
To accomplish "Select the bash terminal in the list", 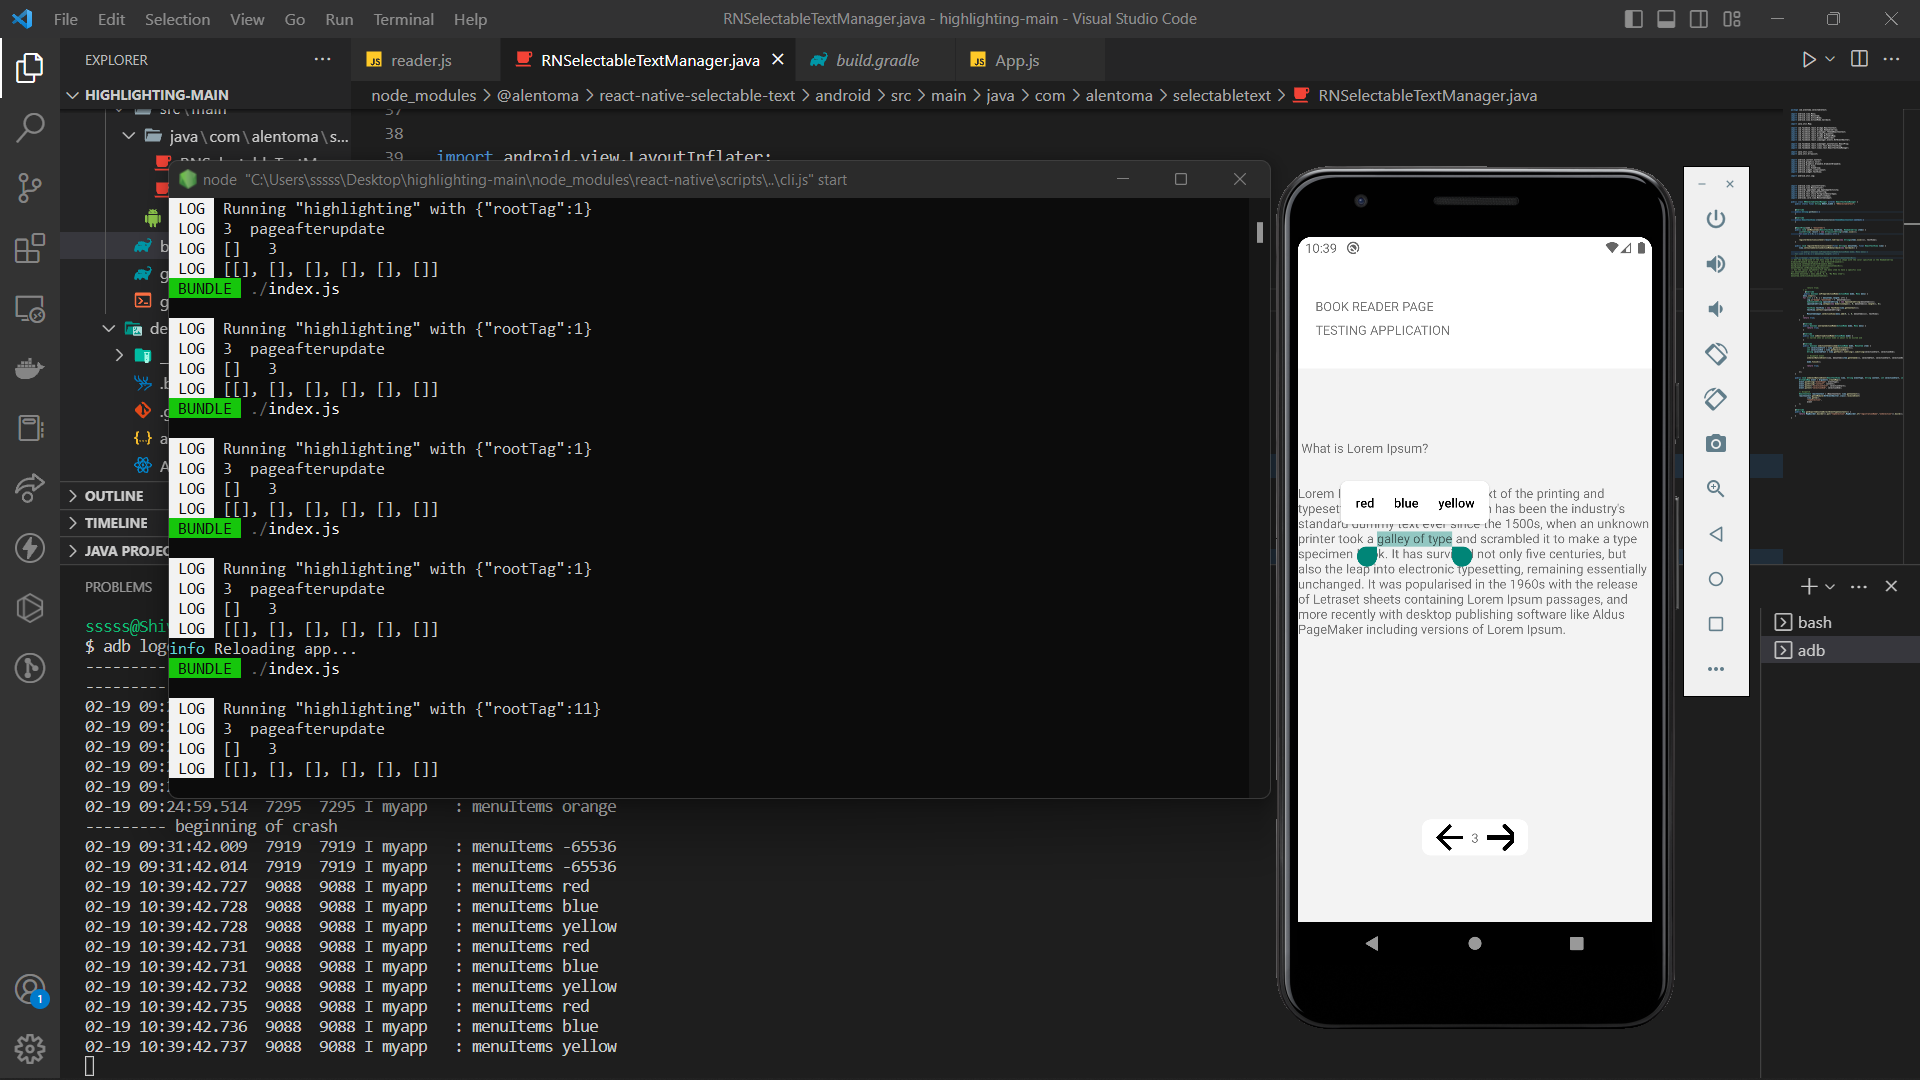I will [1814, 622].
